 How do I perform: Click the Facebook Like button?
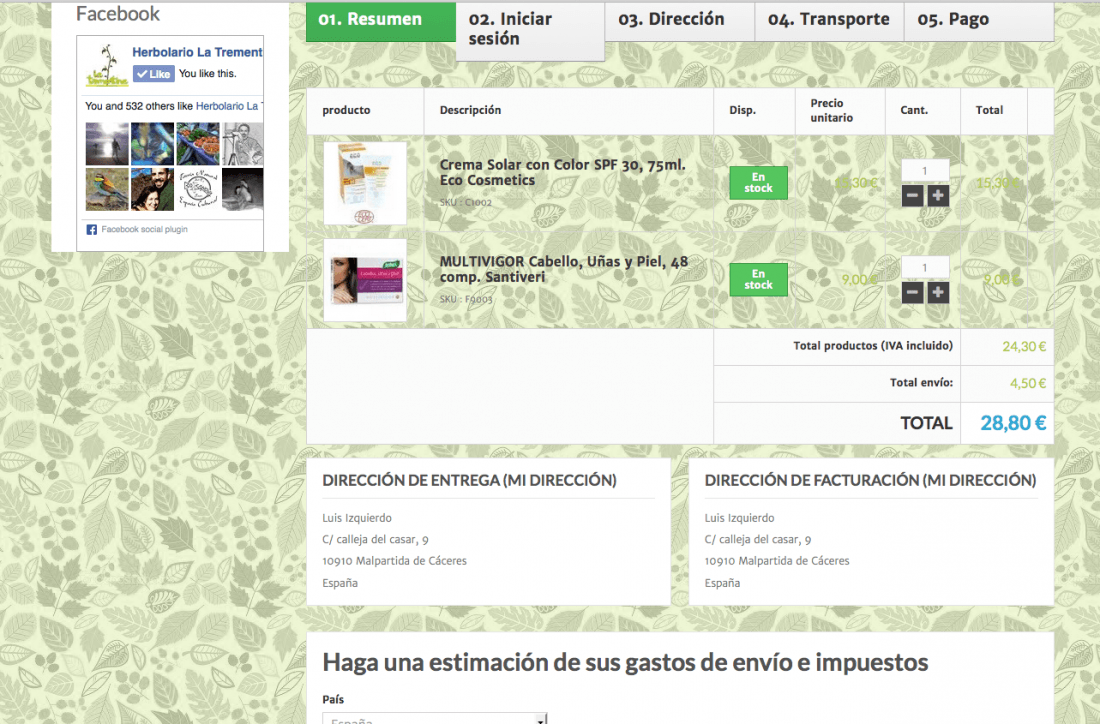coord(154,74)
